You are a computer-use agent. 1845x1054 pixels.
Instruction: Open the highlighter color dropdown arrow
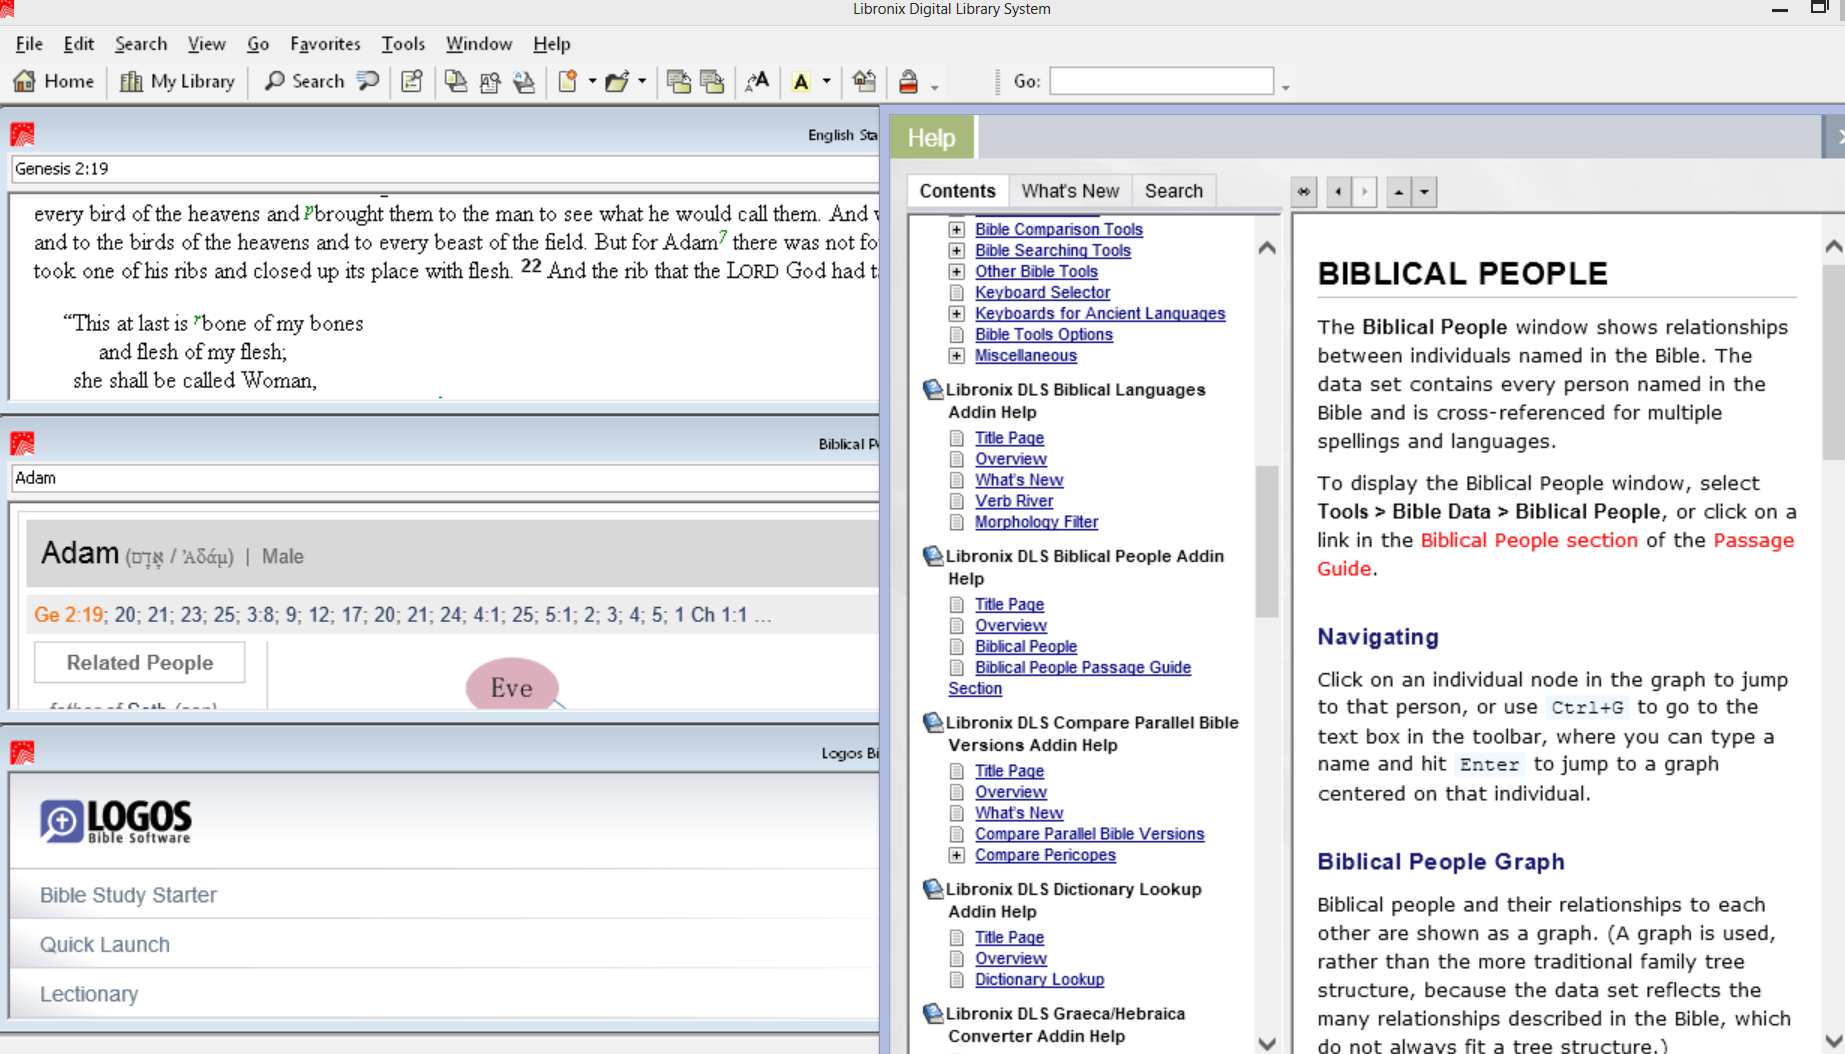827,82
